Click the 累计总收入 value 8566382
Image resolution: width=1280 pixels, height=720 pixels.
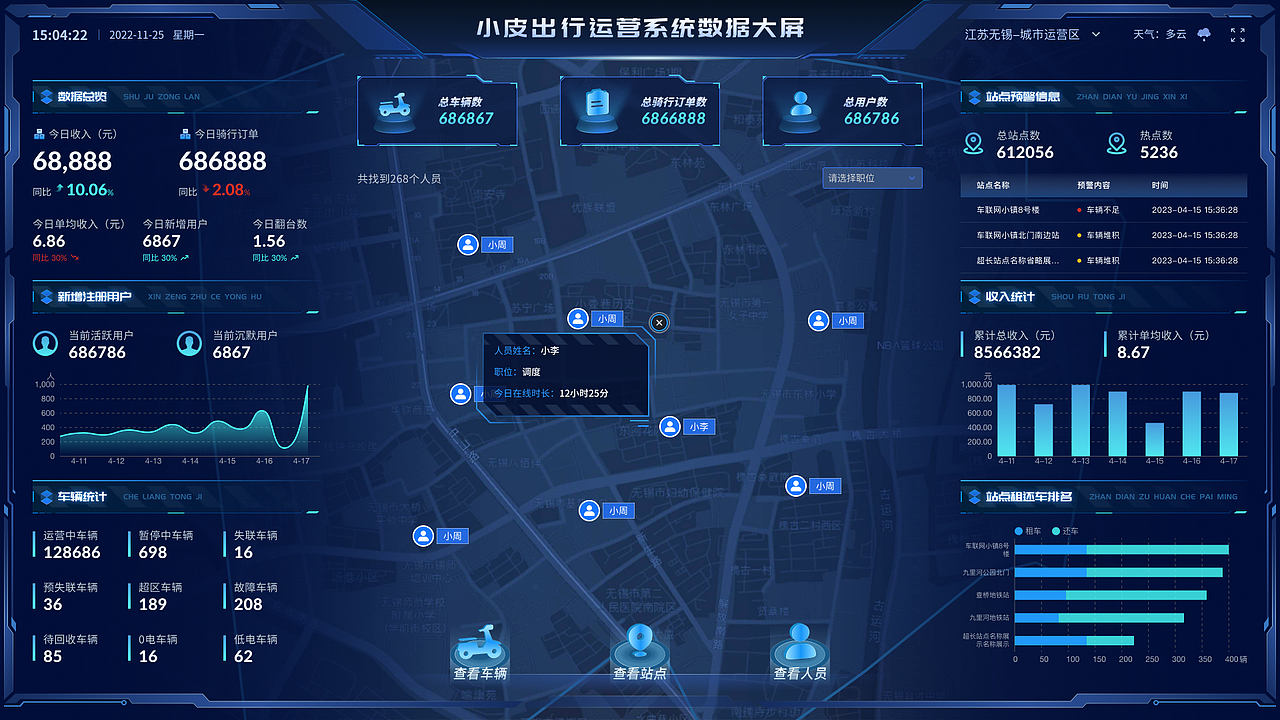pyautogui.click(x=1007, y=352)
